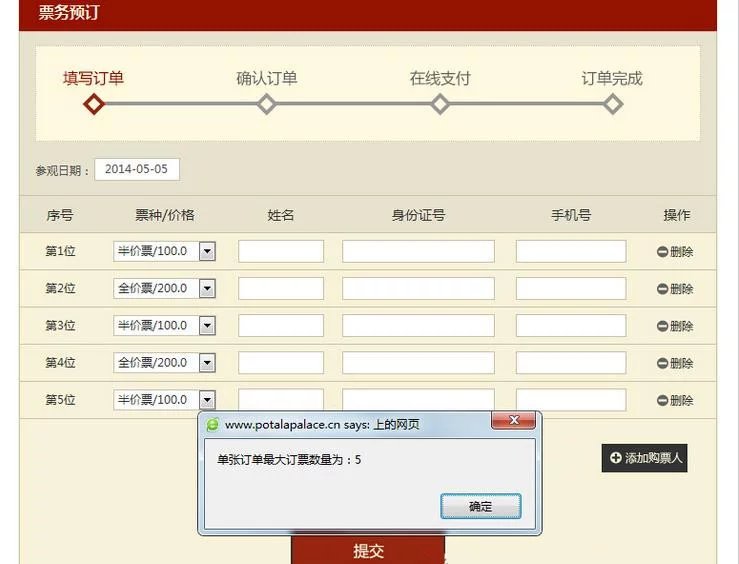Remove row 第5位 using its delete icon
This screenshot has height=564, width=739.
(x=662, y=400)
